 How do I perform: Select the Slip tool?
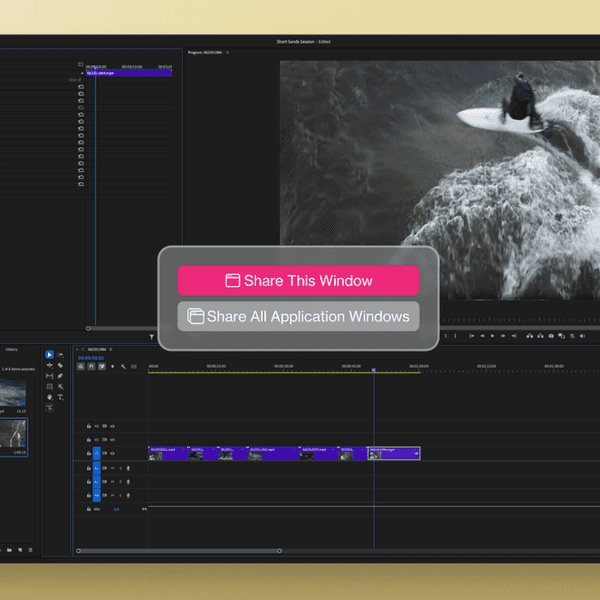(x=49, y=376)
